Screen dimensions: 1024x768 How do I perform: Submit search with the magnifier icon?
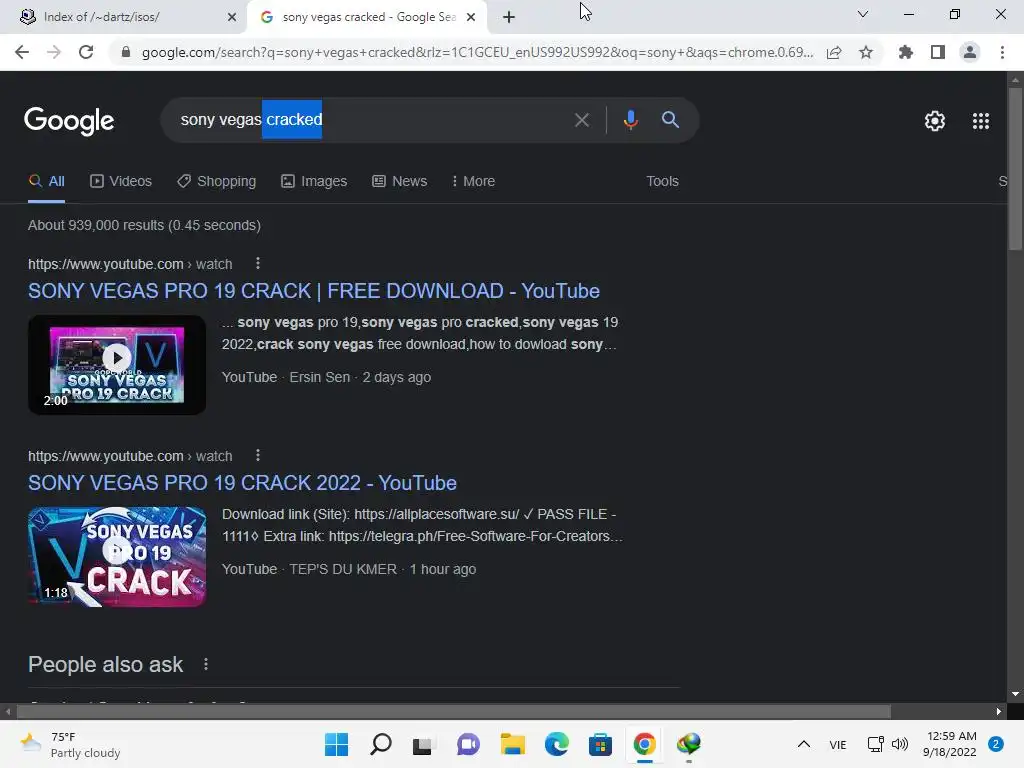click(670, 120)
